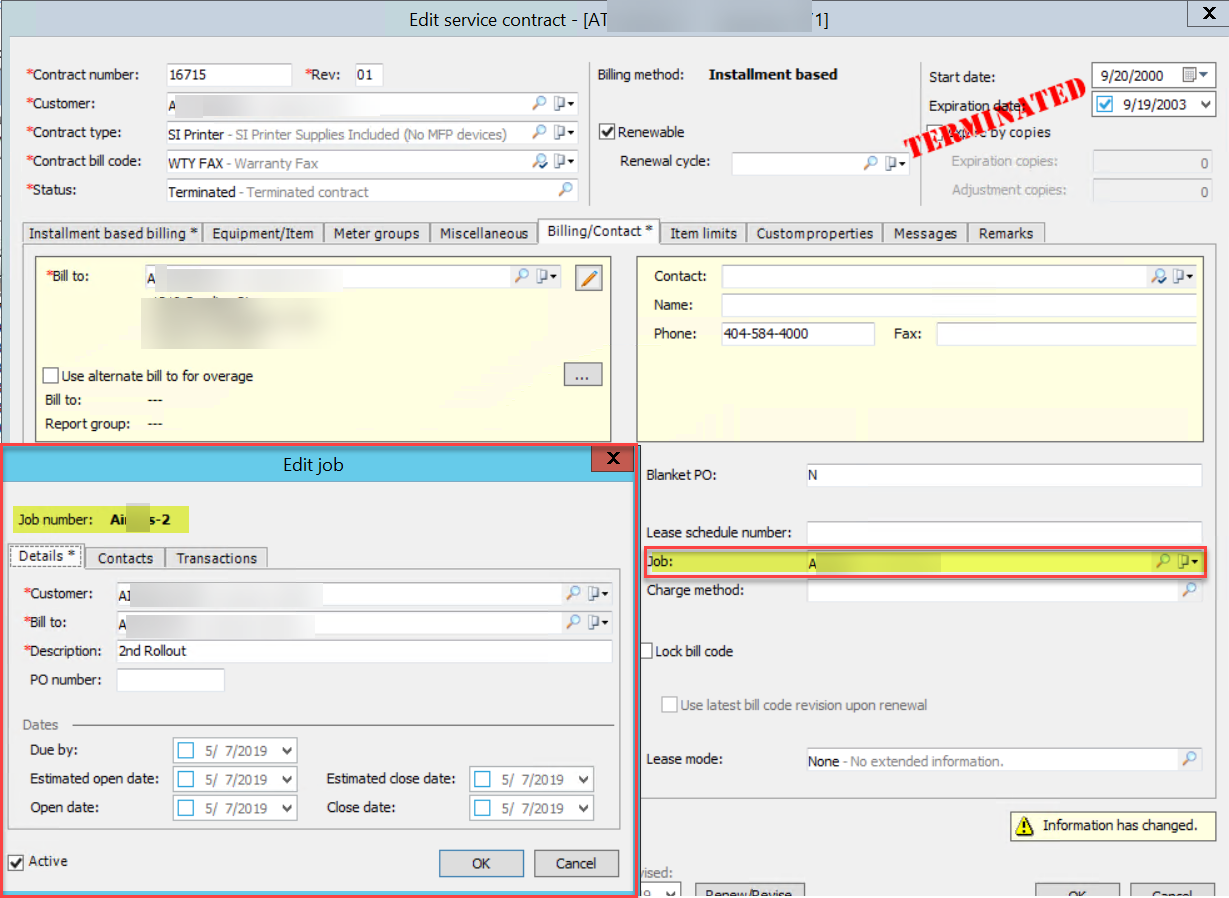
Task: Toggle the Renewable checkbox
Action: pos(606,132)
